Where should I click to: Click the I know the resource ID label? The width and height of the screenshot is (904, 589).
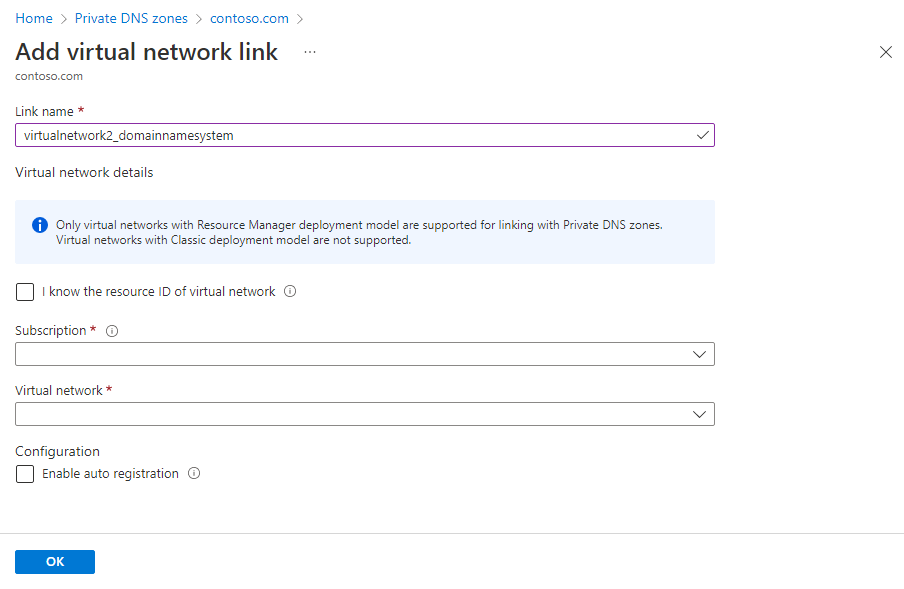[x=158, y=292]
